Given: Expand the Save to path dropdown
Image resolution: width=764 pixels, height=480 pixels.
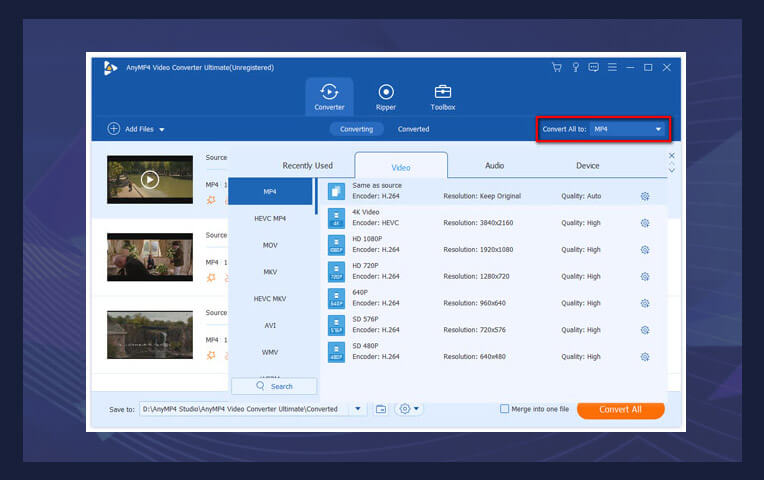Looking at the screenshot, I should (x=358, y=409).
